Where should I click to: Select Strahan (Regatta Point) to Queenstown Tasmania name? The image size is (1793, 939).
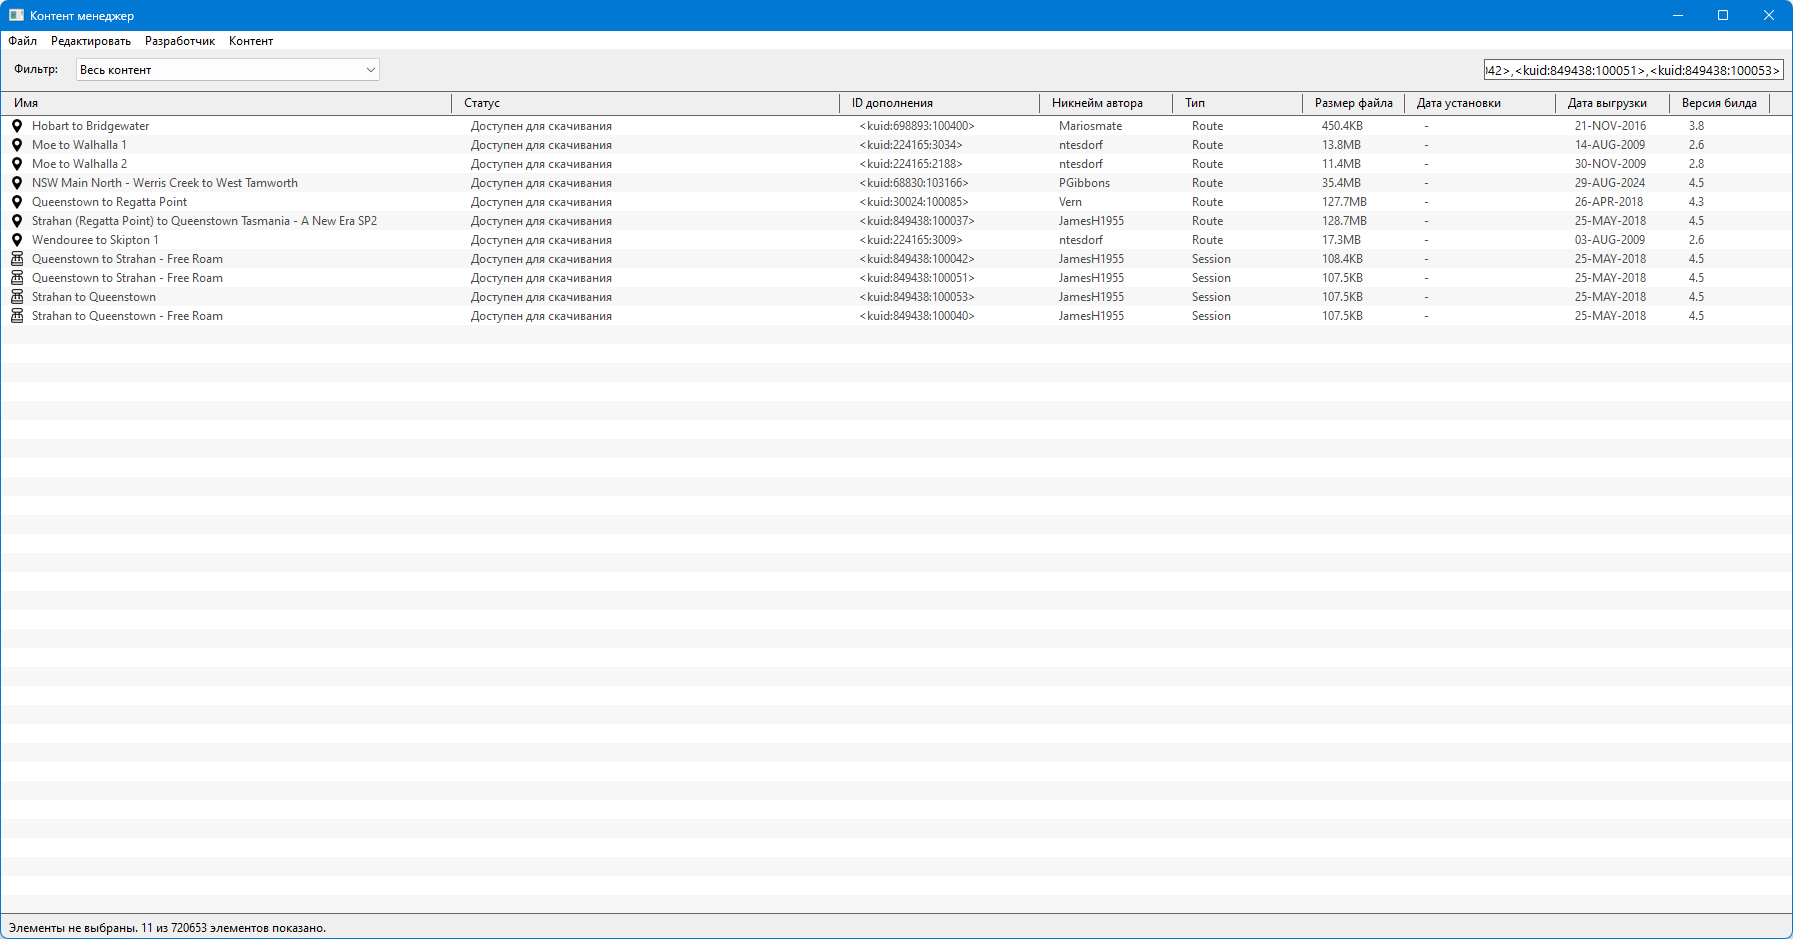pyautogui.click(x=204, y=221)
